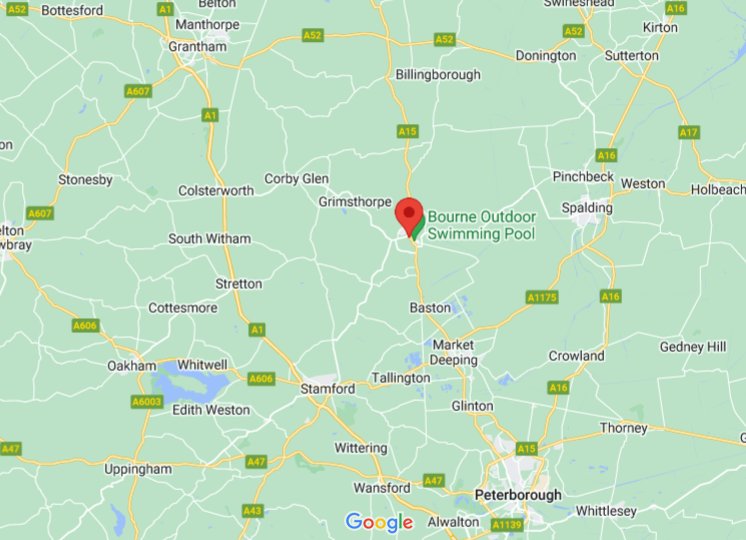The image size is (746, 540).
Task: Click the Oakham town label
Action: [x=132, y=366]
